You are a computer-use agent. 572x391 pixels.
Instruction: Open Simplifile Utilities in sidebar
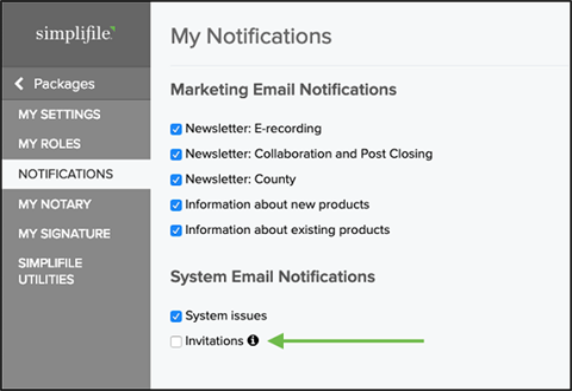[x=76, y=271]
